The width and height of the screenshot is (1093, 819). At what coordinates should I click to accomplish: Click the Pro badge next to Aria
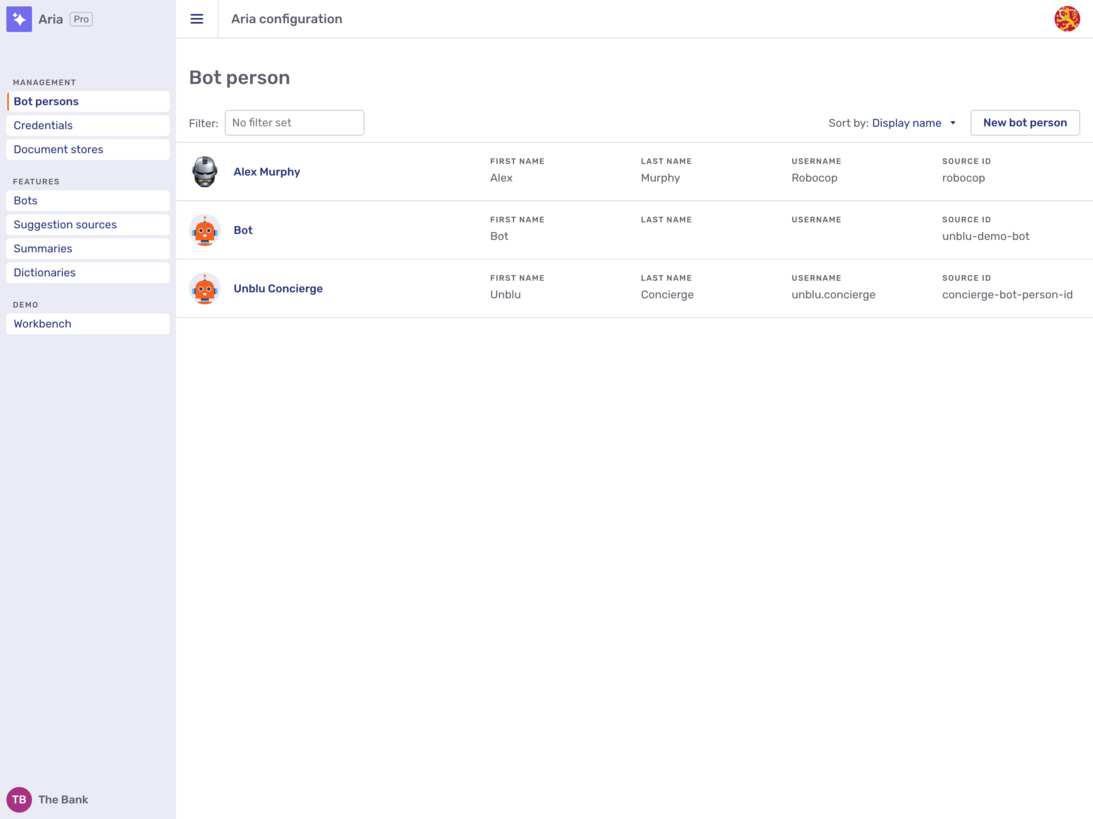[82, 19]
